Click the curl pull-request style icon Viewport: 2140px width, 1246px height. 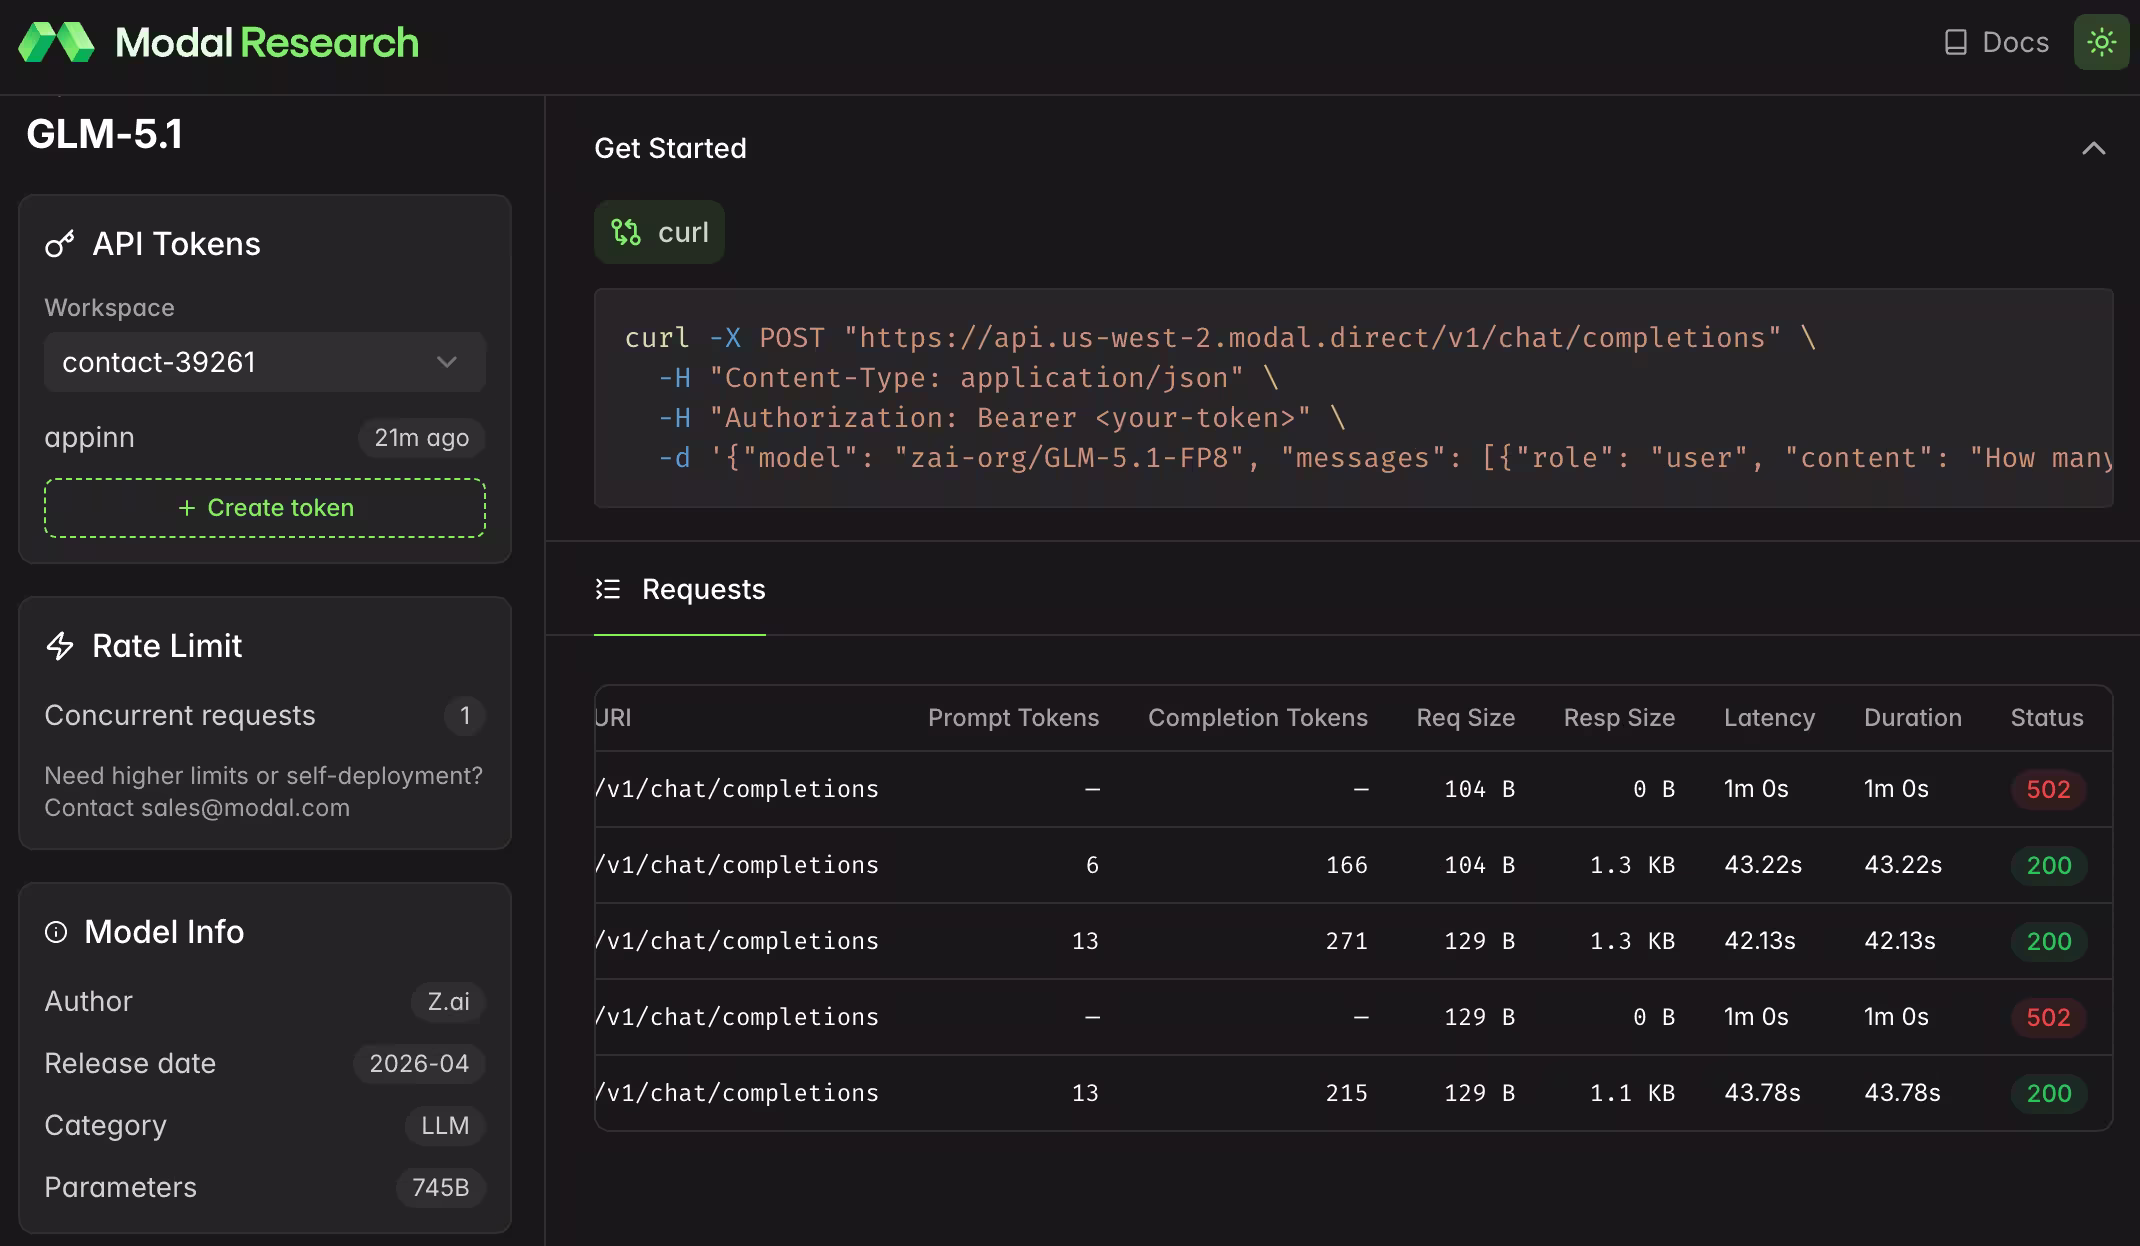(x=626, y=232)
